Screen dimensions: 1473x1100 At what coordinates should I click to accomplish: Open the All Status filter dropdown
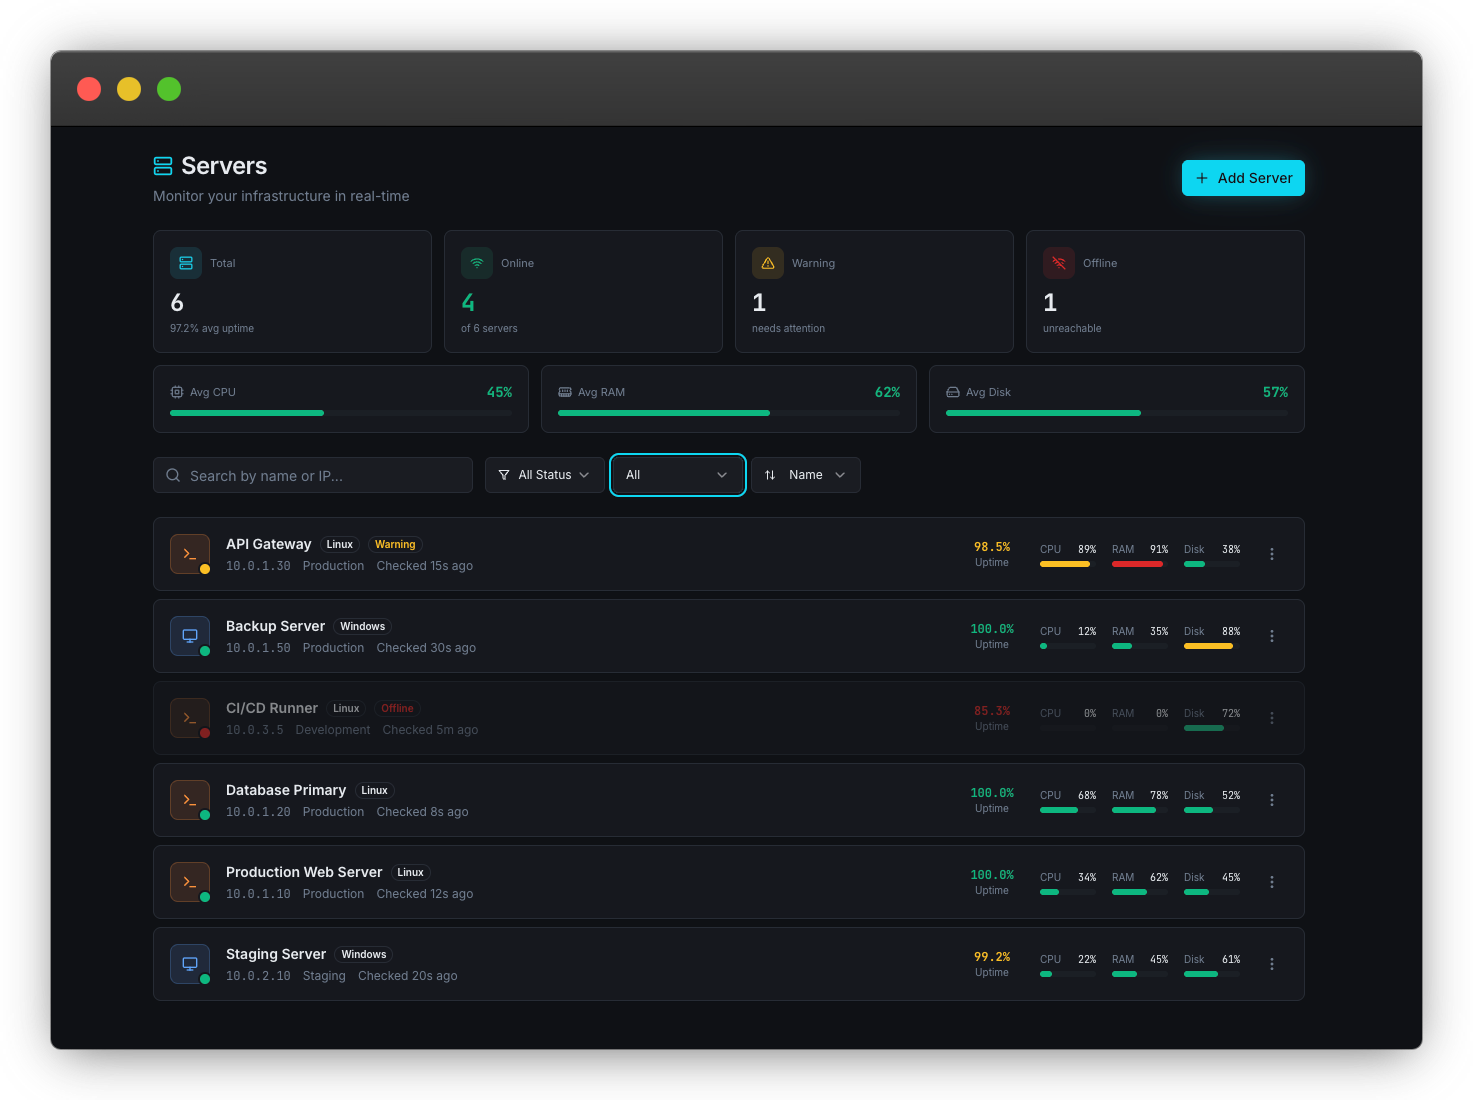click(x=544, y=474)
